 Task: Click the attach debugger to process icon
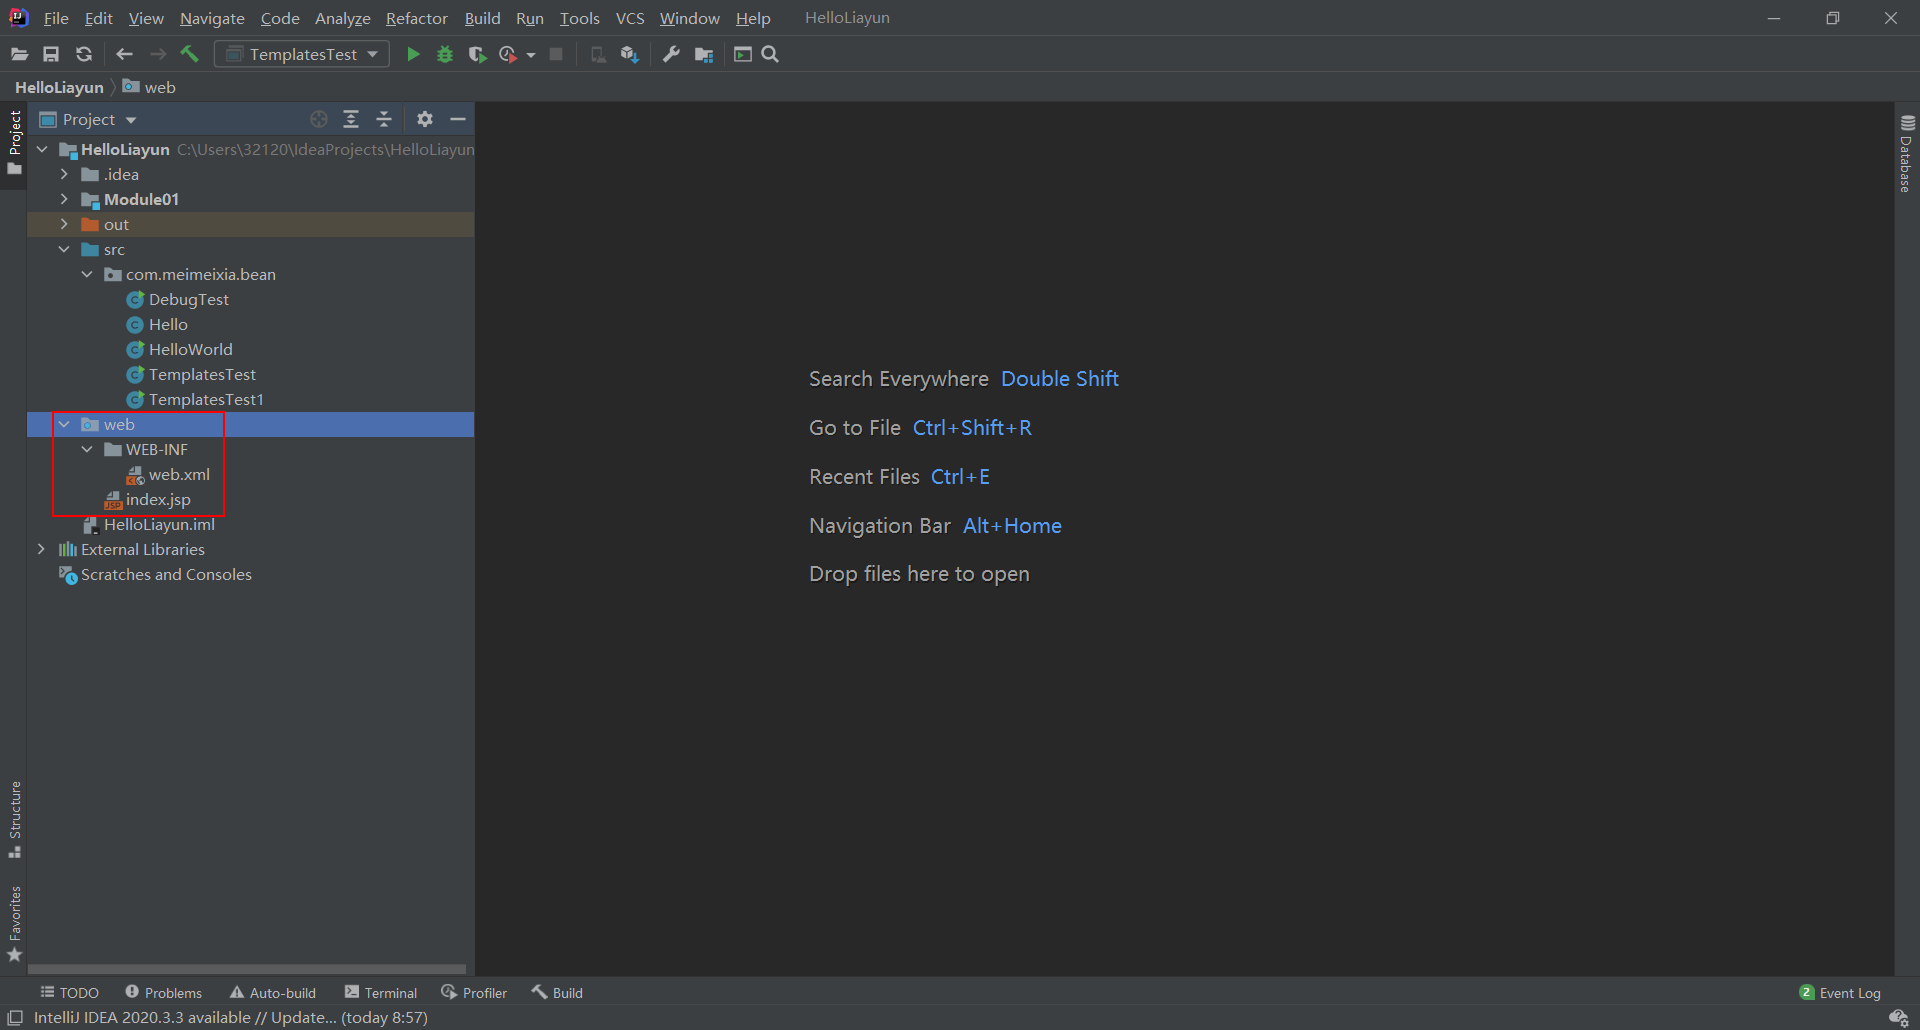click(597, 54)
